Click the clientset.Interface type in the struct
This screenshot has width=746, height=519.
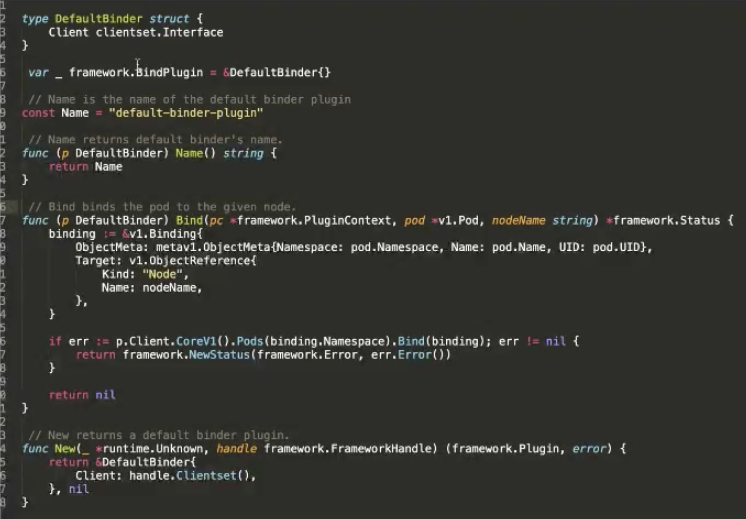[x=159, y=32]
